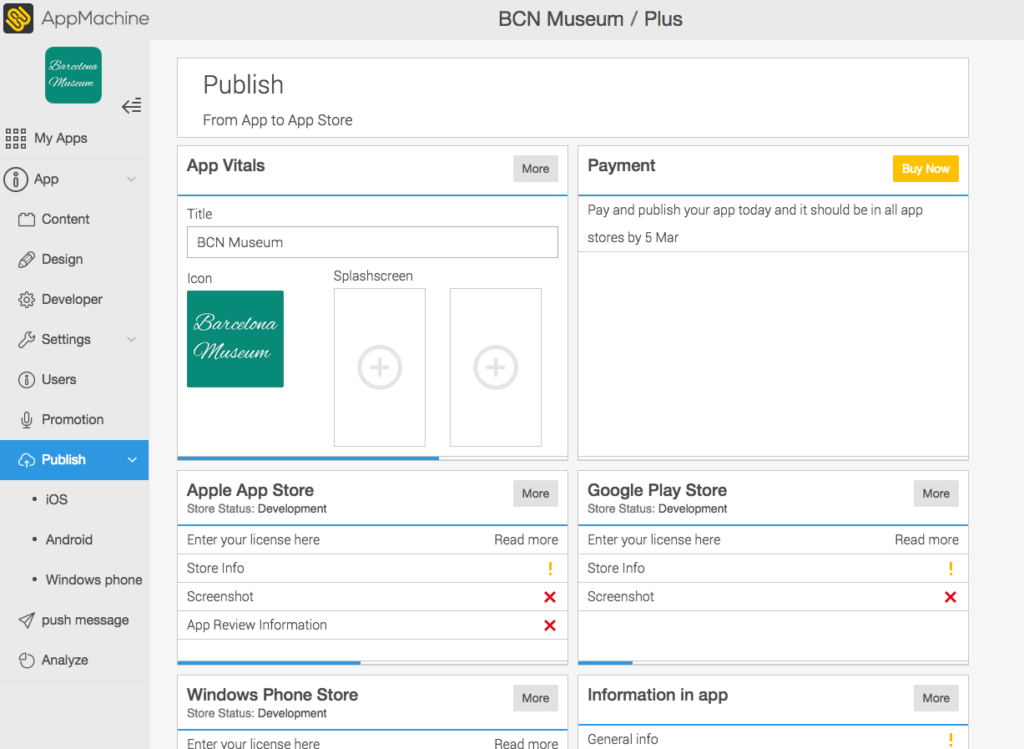This screenshot has height=749, width=1024.
Task: Open the Promotion section
Action: (x=74, y=420)
